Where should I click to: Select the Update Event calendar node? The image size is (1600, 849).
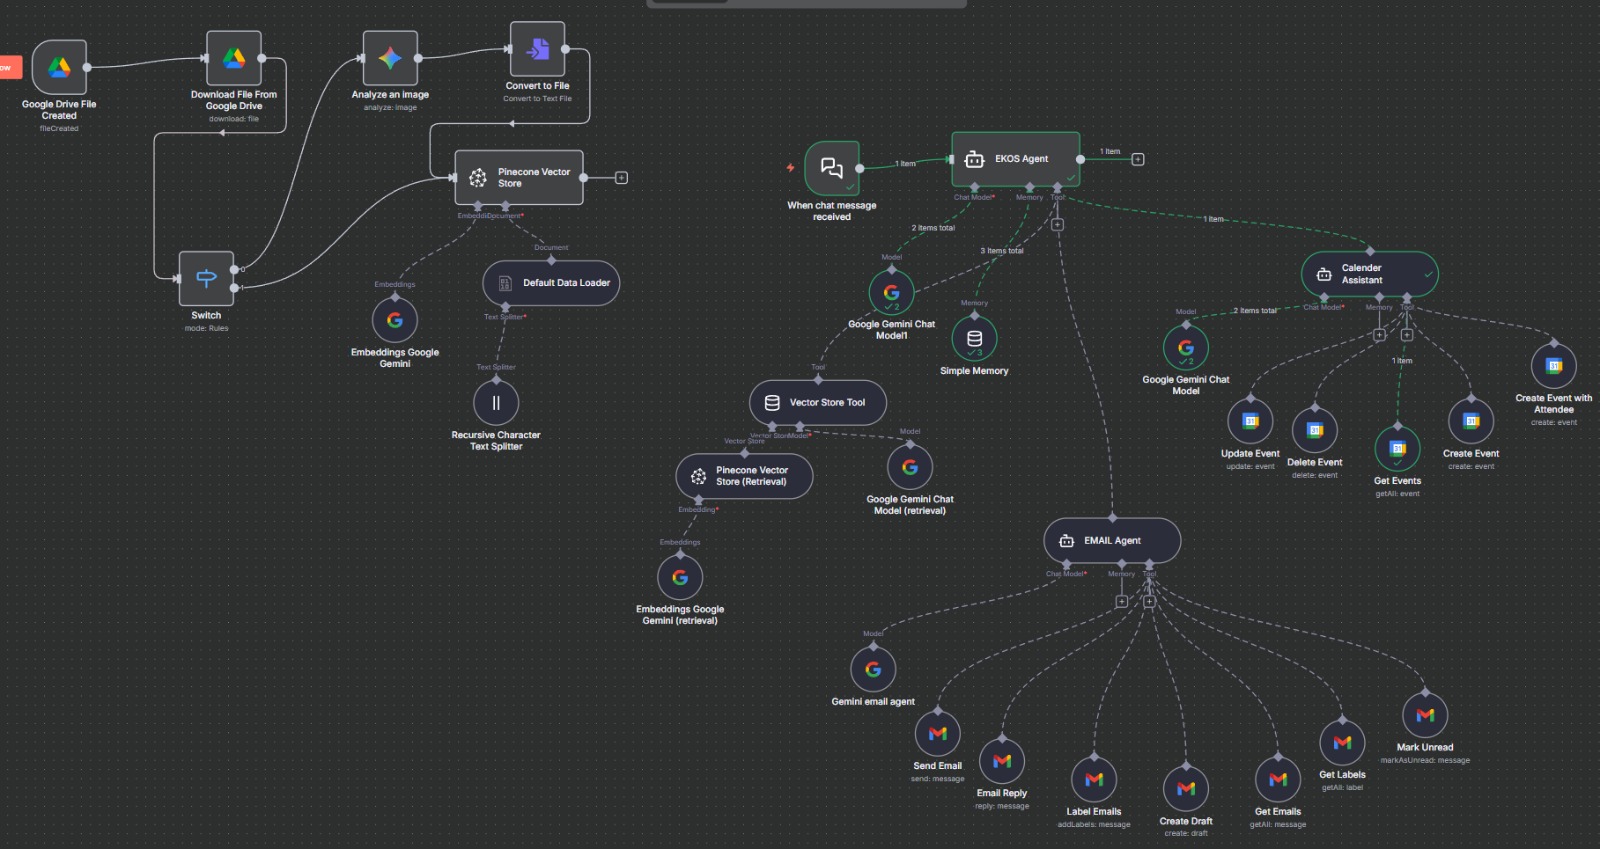click(x=1250, y=421)
